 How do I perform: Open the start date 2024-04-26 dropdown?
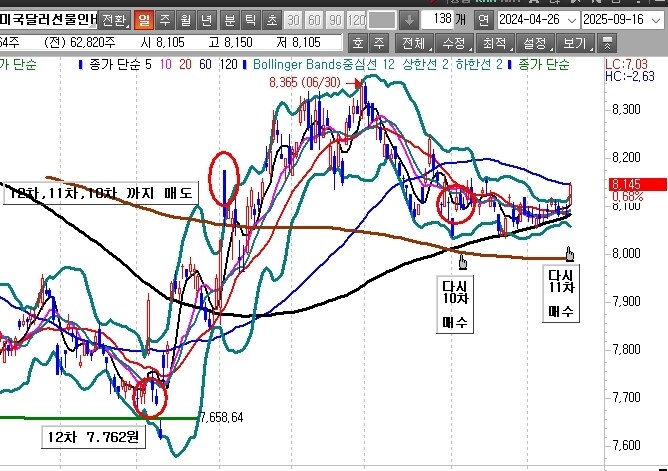pos(572,20)
